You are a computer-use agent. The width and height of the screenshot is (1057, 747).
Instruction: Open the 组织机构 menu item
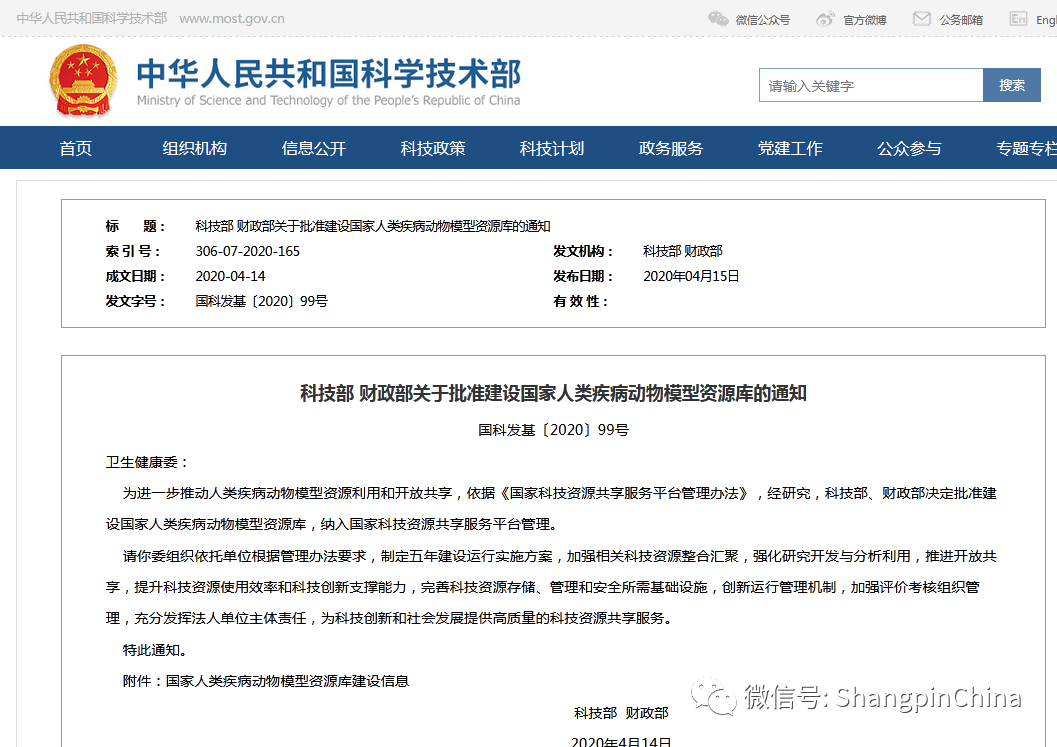tap(195, 148)
